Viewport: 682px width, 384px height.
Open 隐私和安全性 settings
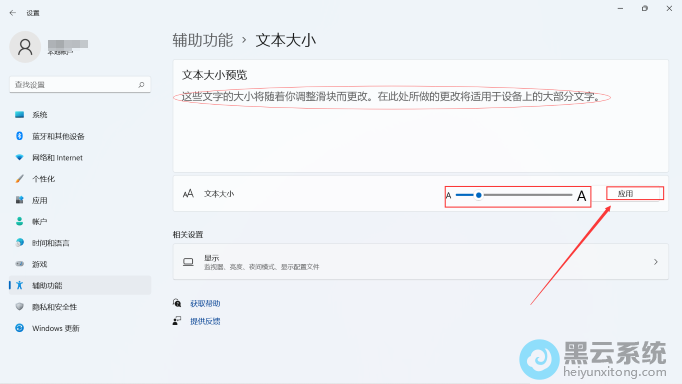click(x=80, y=307)
